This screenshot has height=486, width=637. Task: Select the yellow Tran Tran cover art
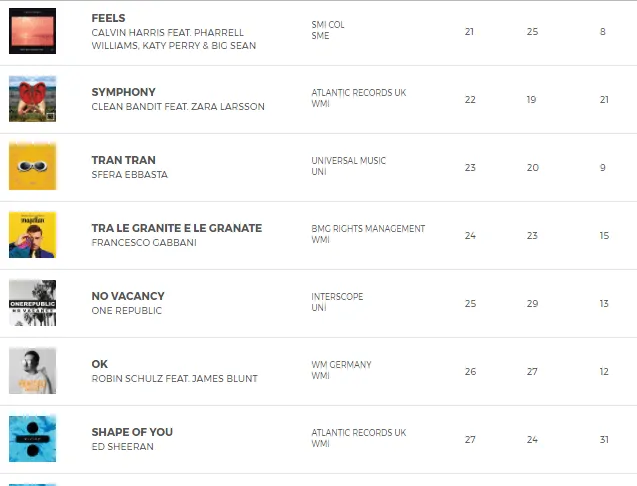(33, 167)
